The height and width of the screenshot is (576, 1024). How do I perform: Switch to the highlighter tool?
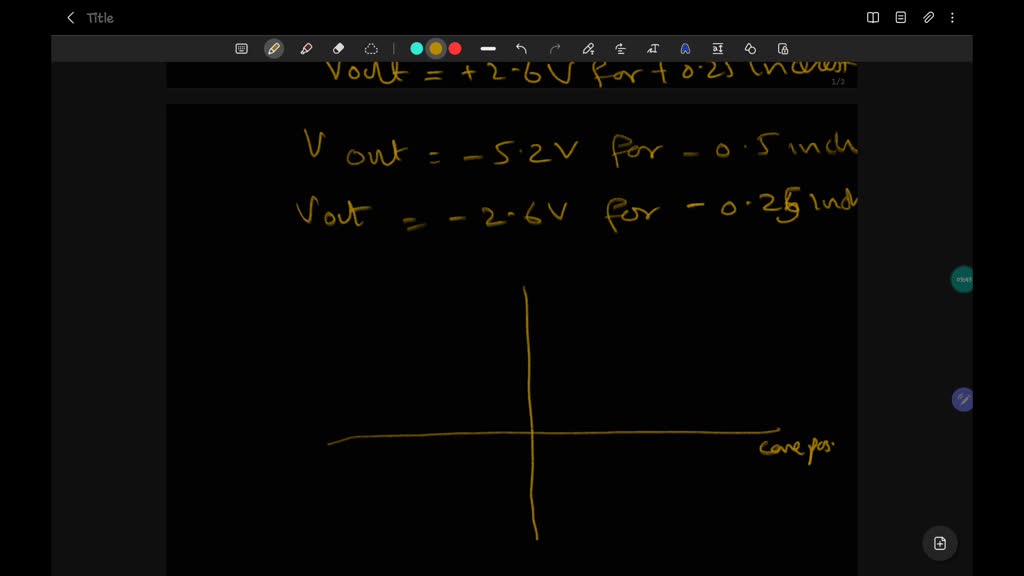[305, 47]
